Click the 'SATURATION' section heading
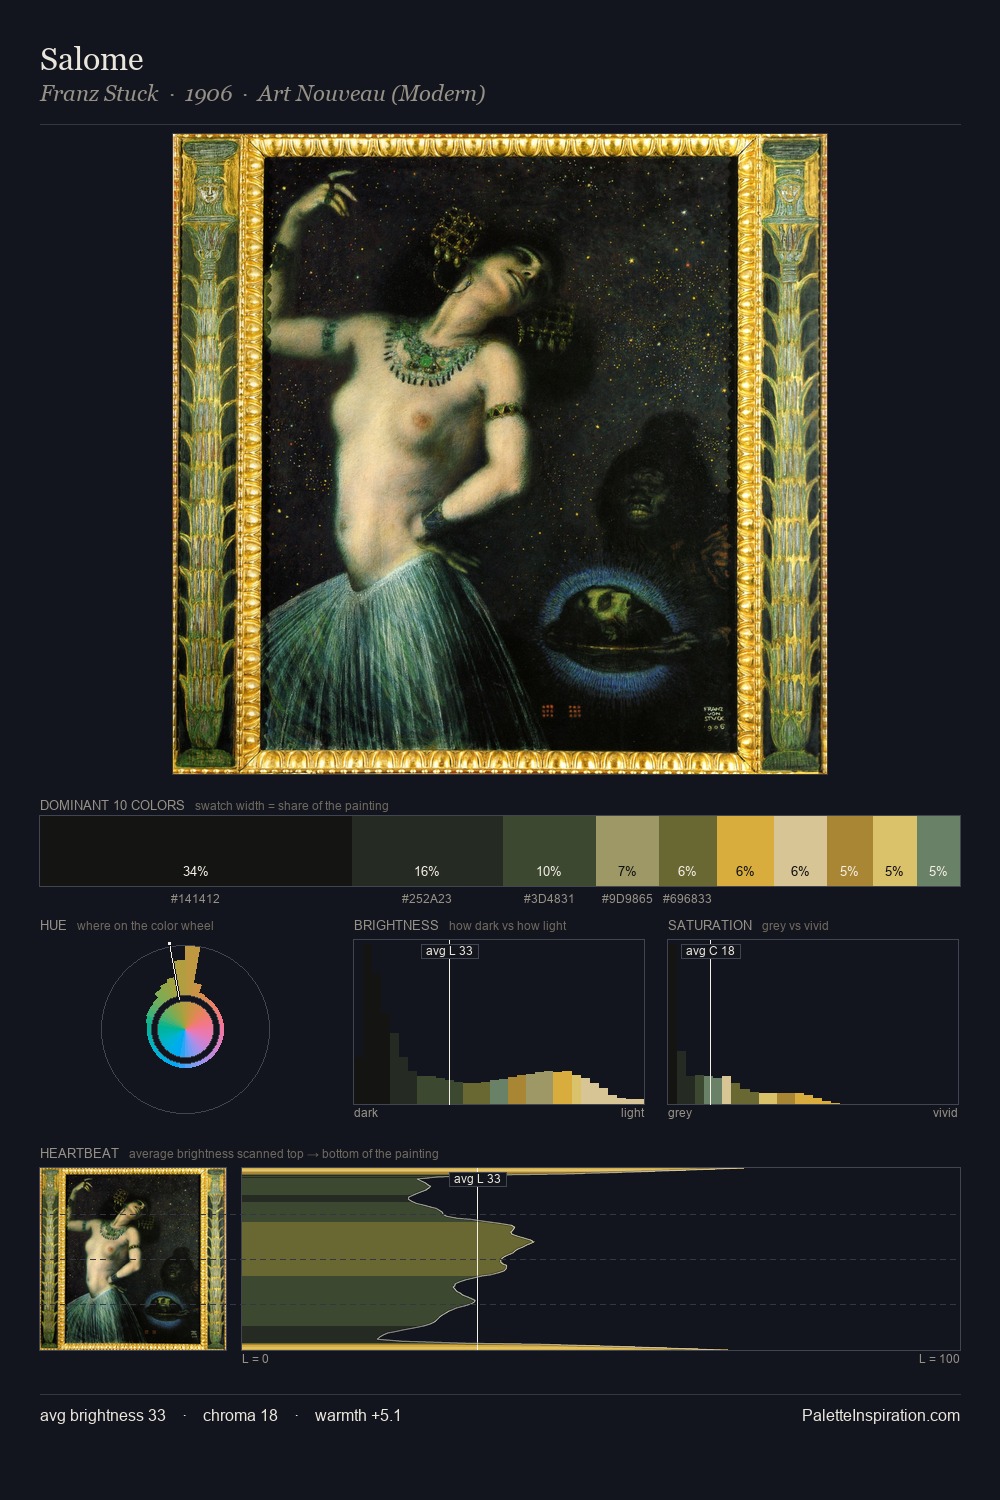Viewport: 1000px width, 1500px height. (x=710, y=925)
